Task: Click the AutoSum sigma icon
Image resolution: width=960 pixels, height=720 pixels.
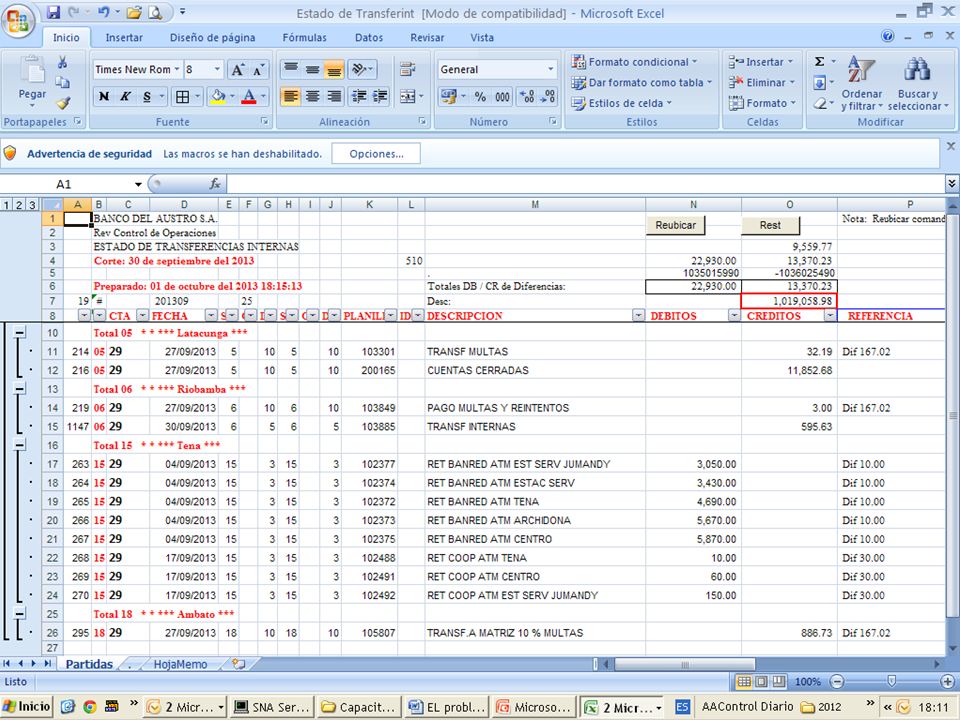Action: (819, 62)
